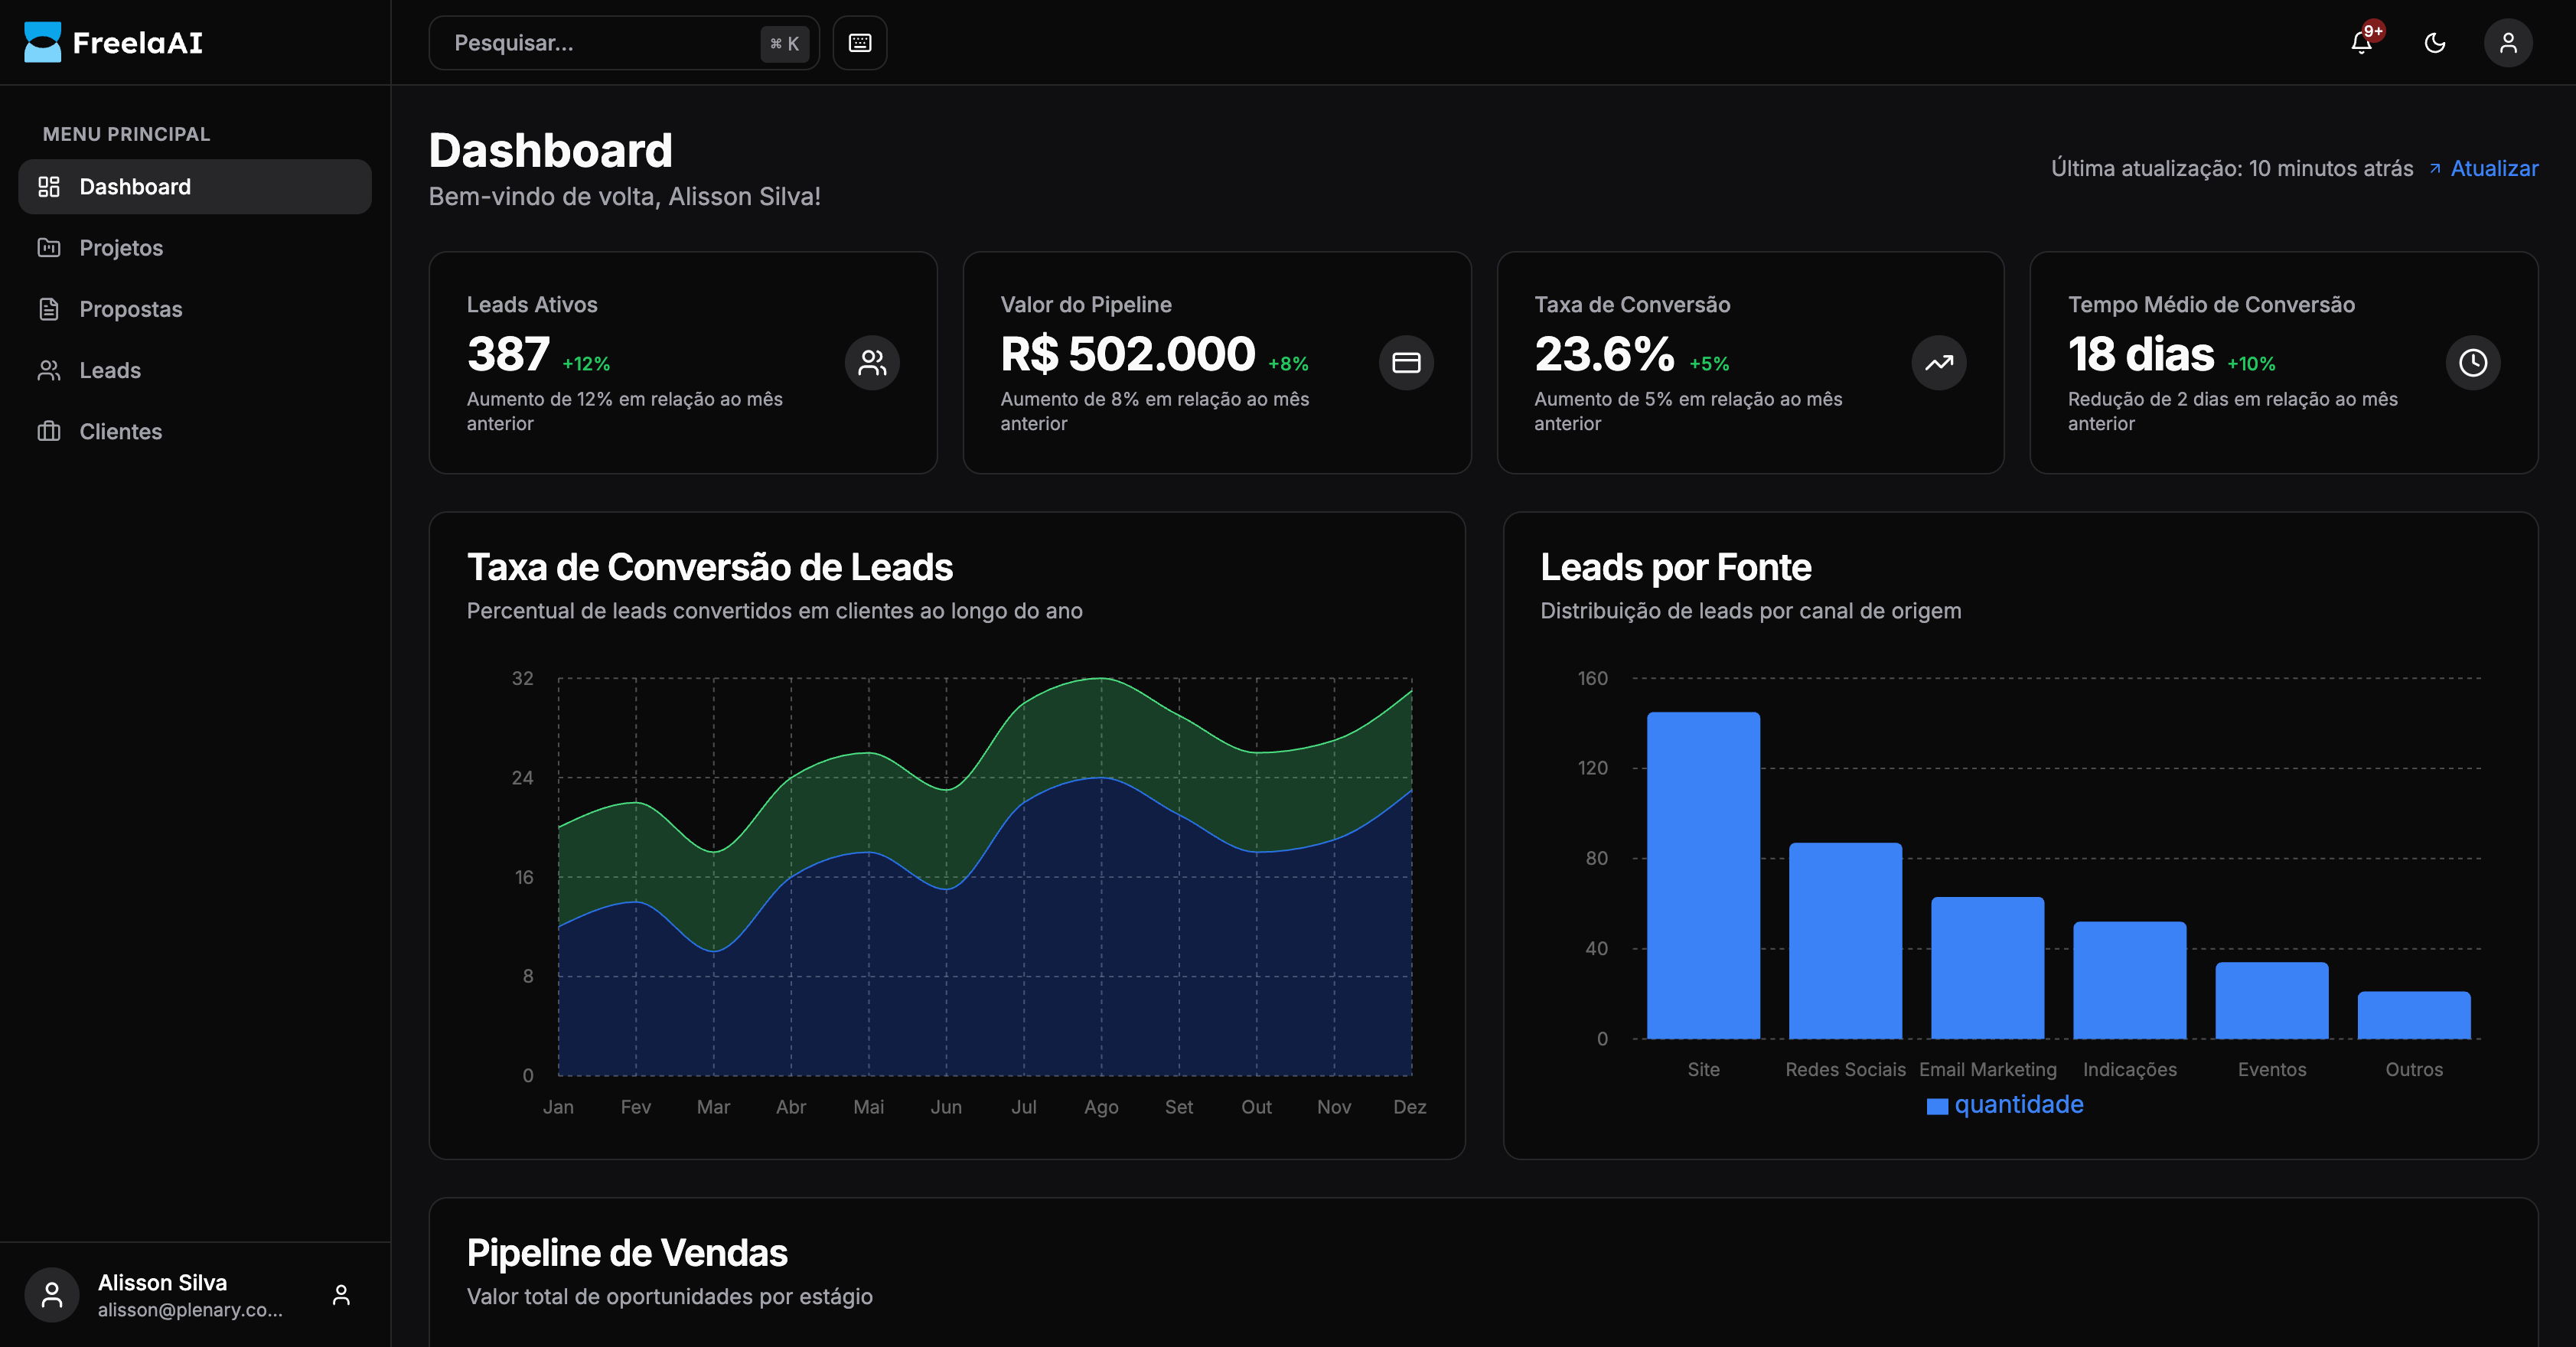
Task: Click the Alisson Silva sidebar avatar
Action: pos(52,1295)
